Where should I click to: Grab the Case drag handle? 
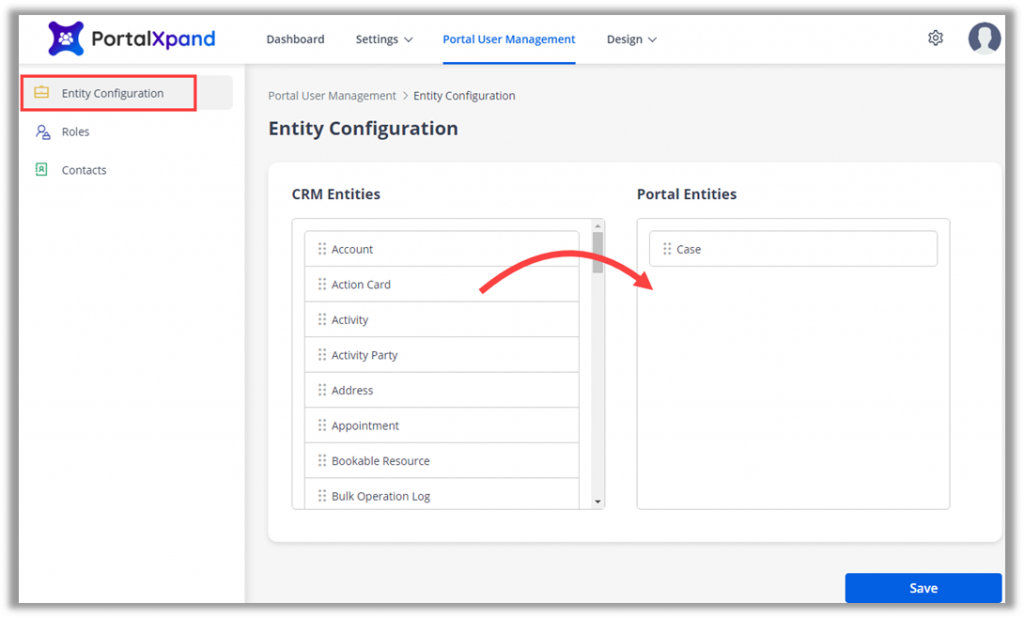point(667,249)
